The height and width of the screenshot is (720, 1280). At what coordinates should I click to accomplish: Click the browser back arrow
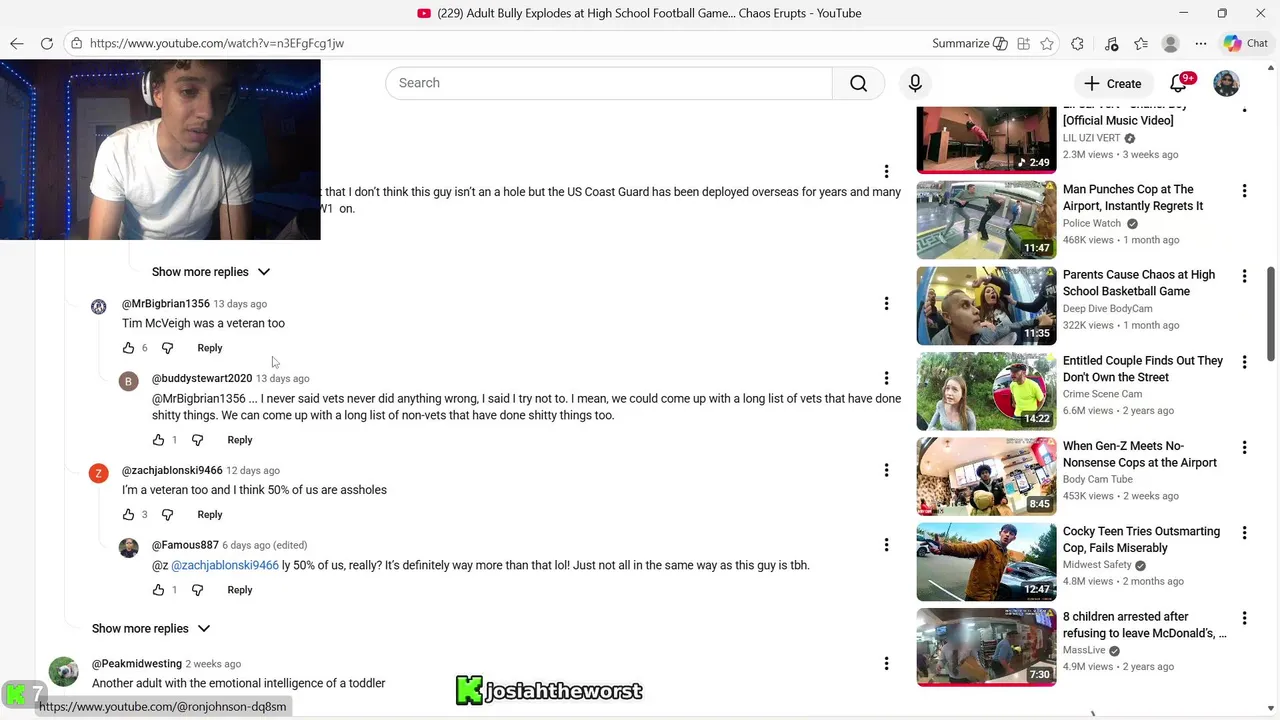point(16,43)
